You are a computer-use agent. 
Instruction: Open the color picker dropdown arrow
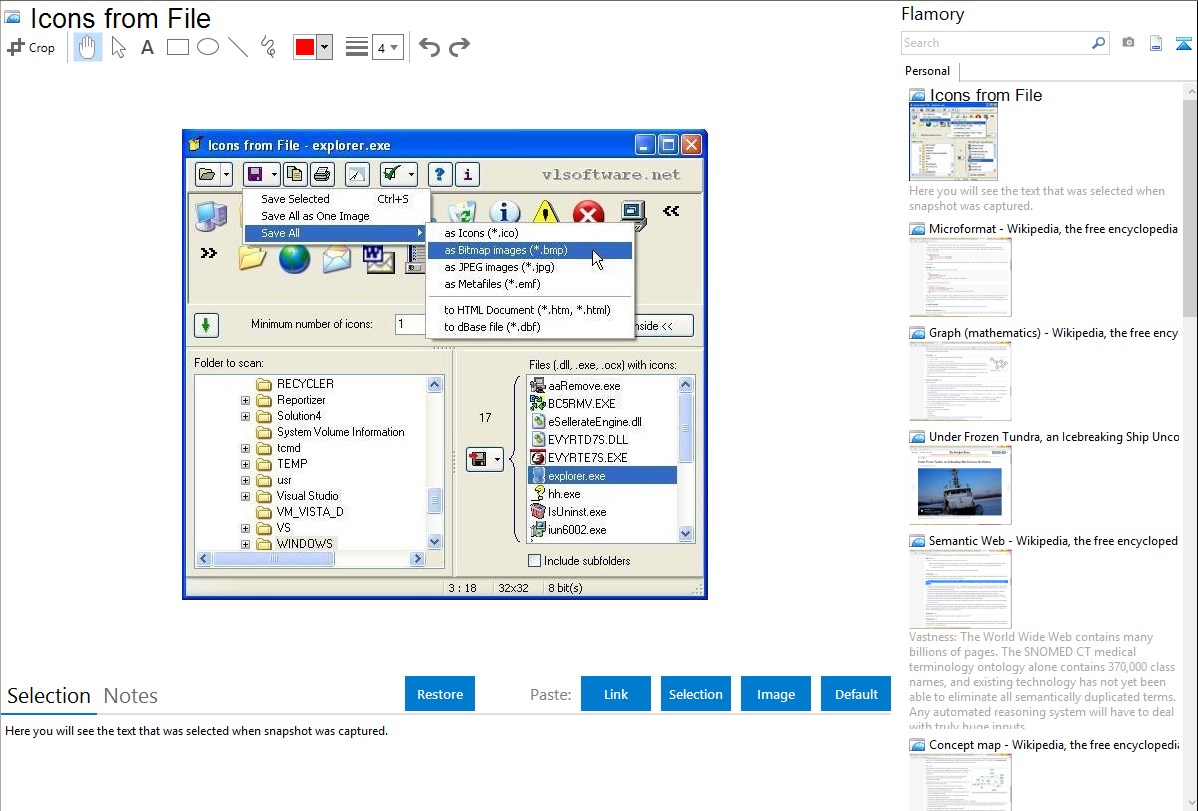coord(324,47)
